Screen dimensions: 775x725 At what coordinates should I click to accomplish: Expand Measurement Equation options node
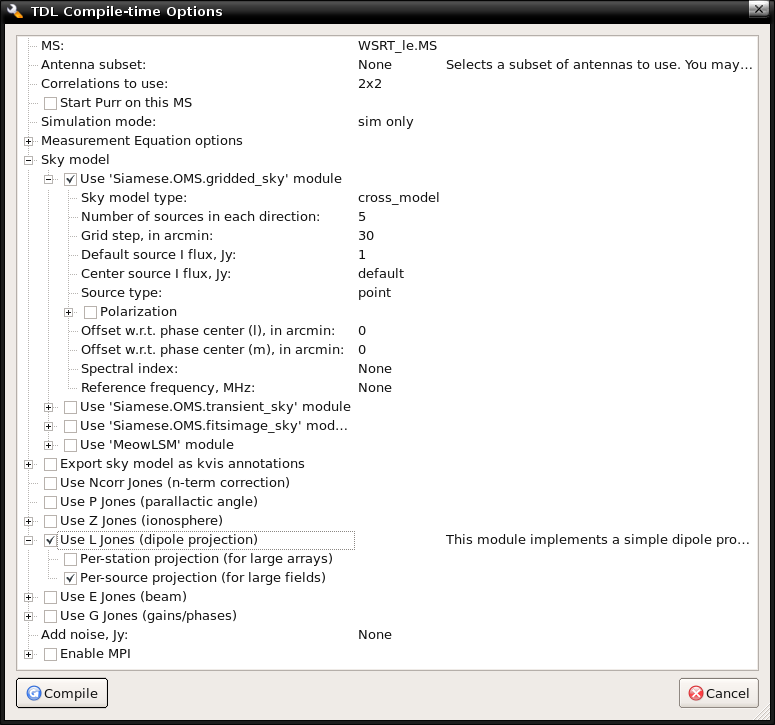(x=29, y=141)
